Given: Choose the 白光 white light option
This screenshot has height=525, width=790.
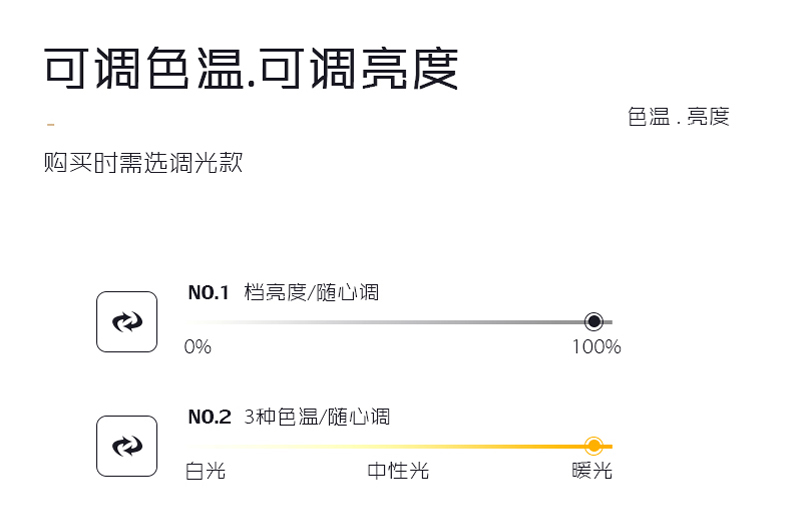Looking at the screenshot, I should 205,471.
